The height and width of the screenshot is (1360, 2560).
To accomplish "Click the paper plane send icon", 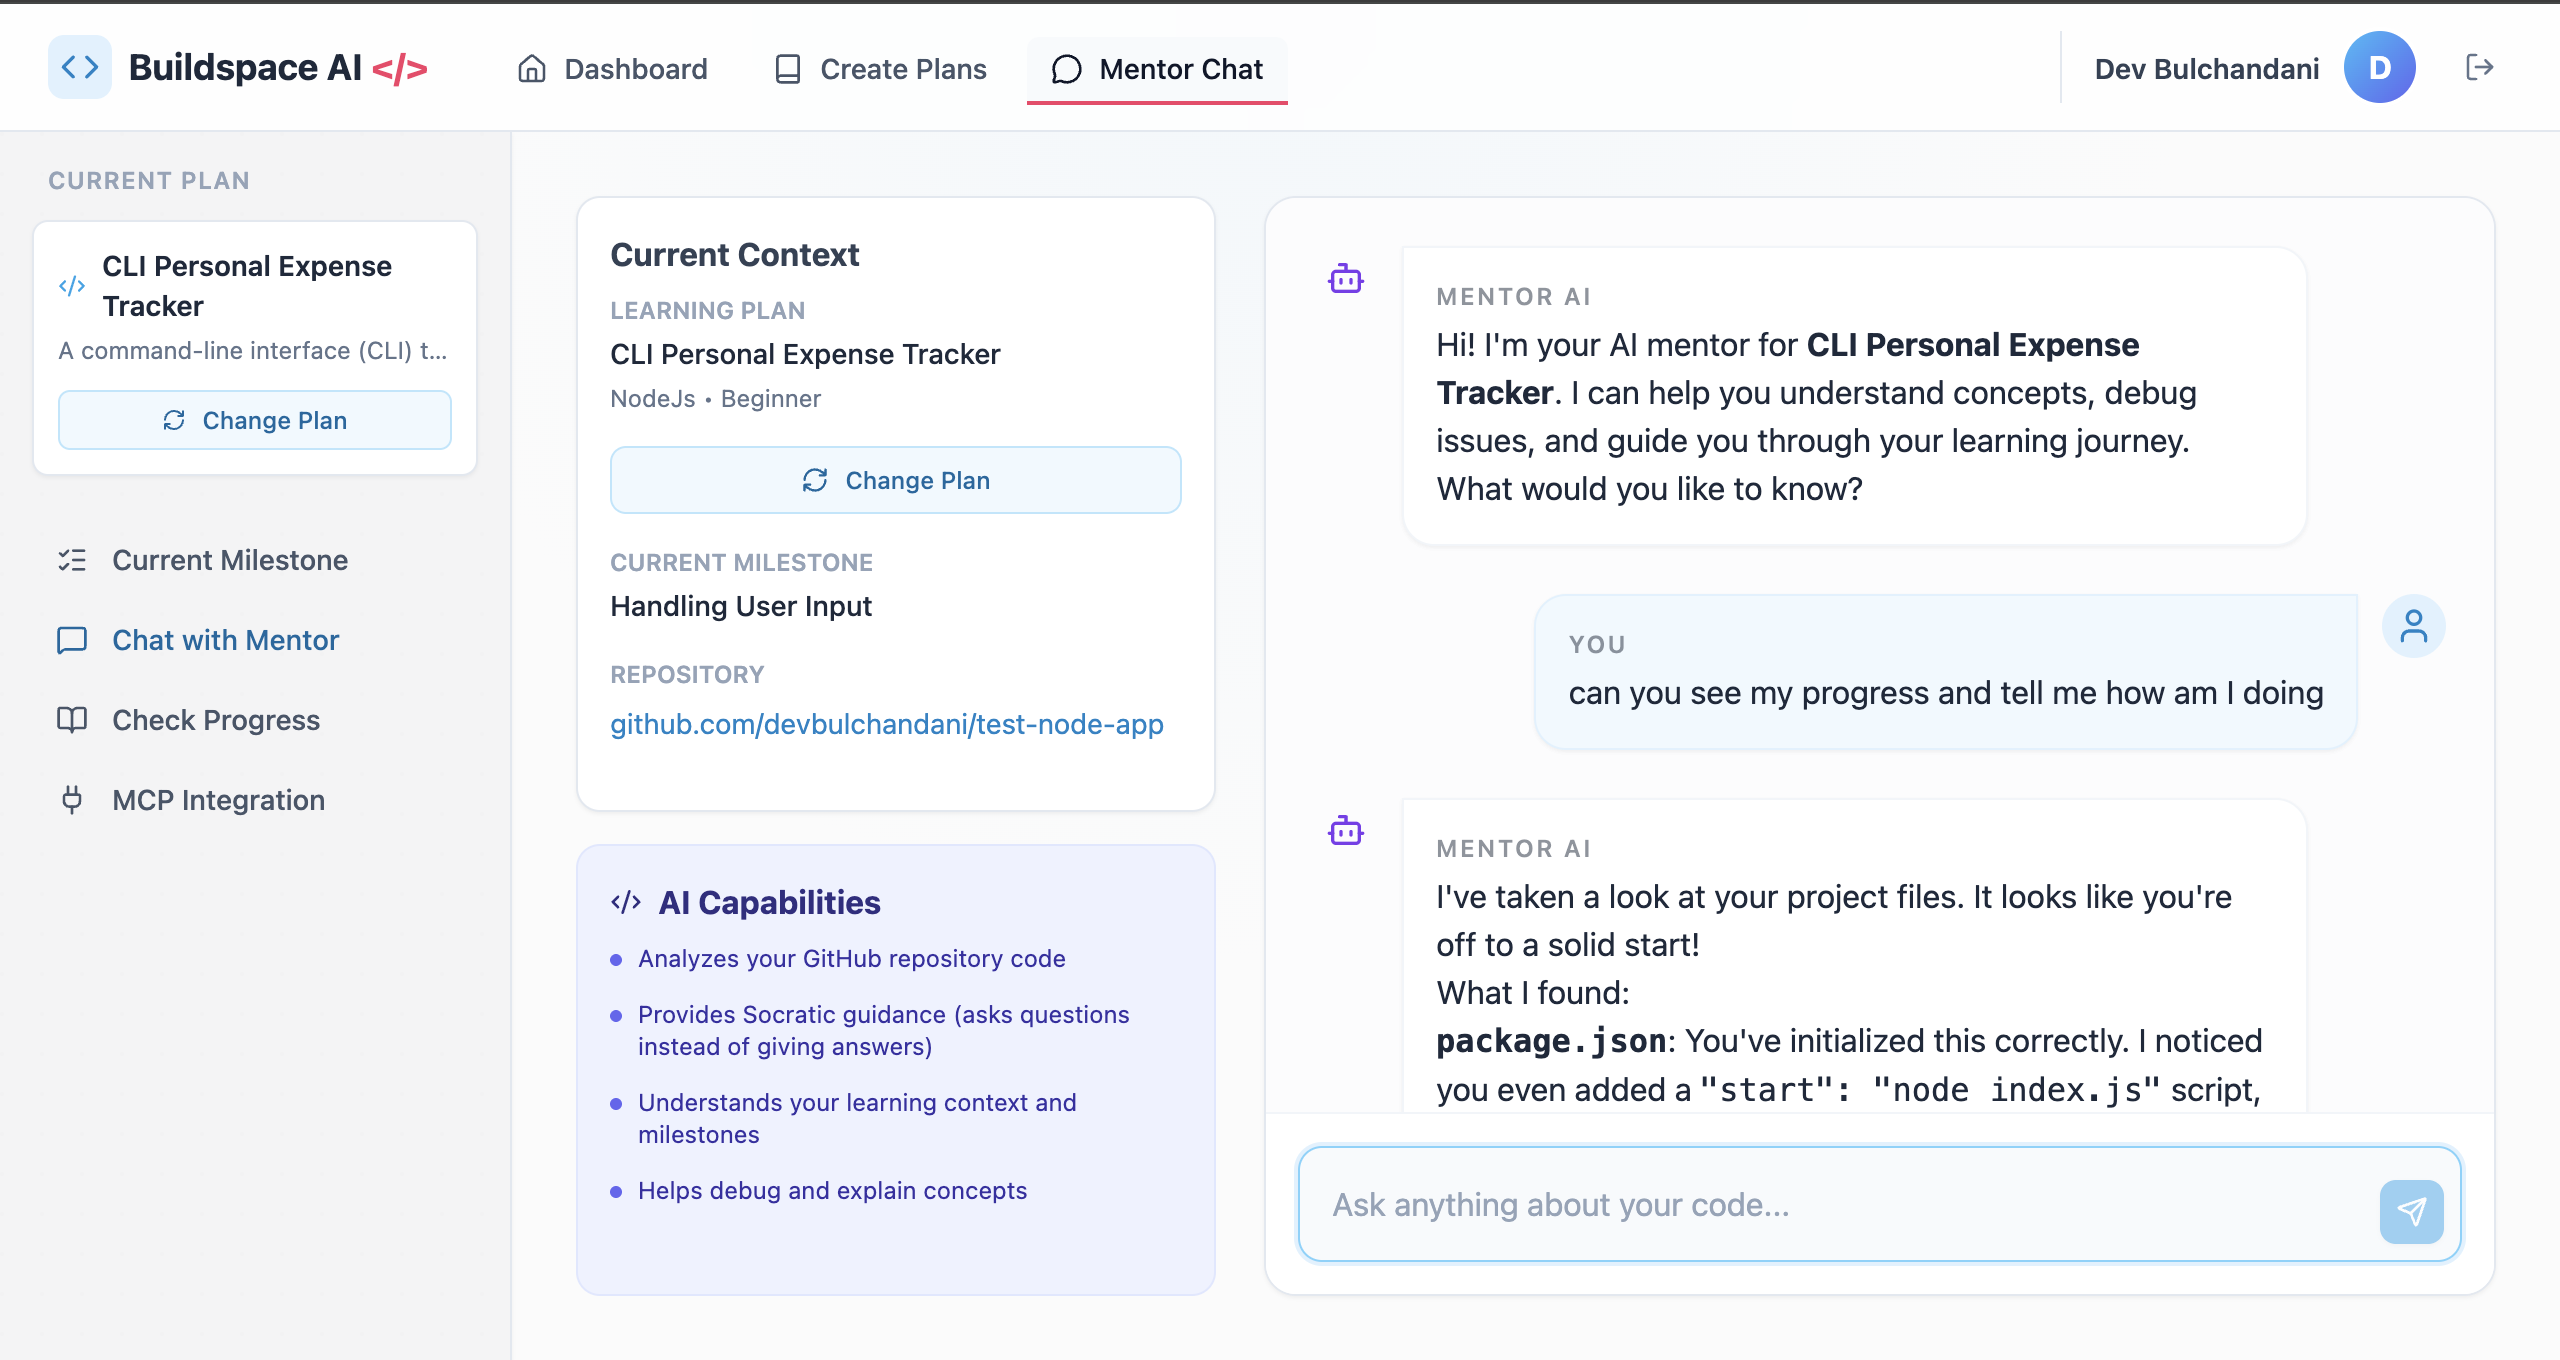I will [x=2411, y=1211].
